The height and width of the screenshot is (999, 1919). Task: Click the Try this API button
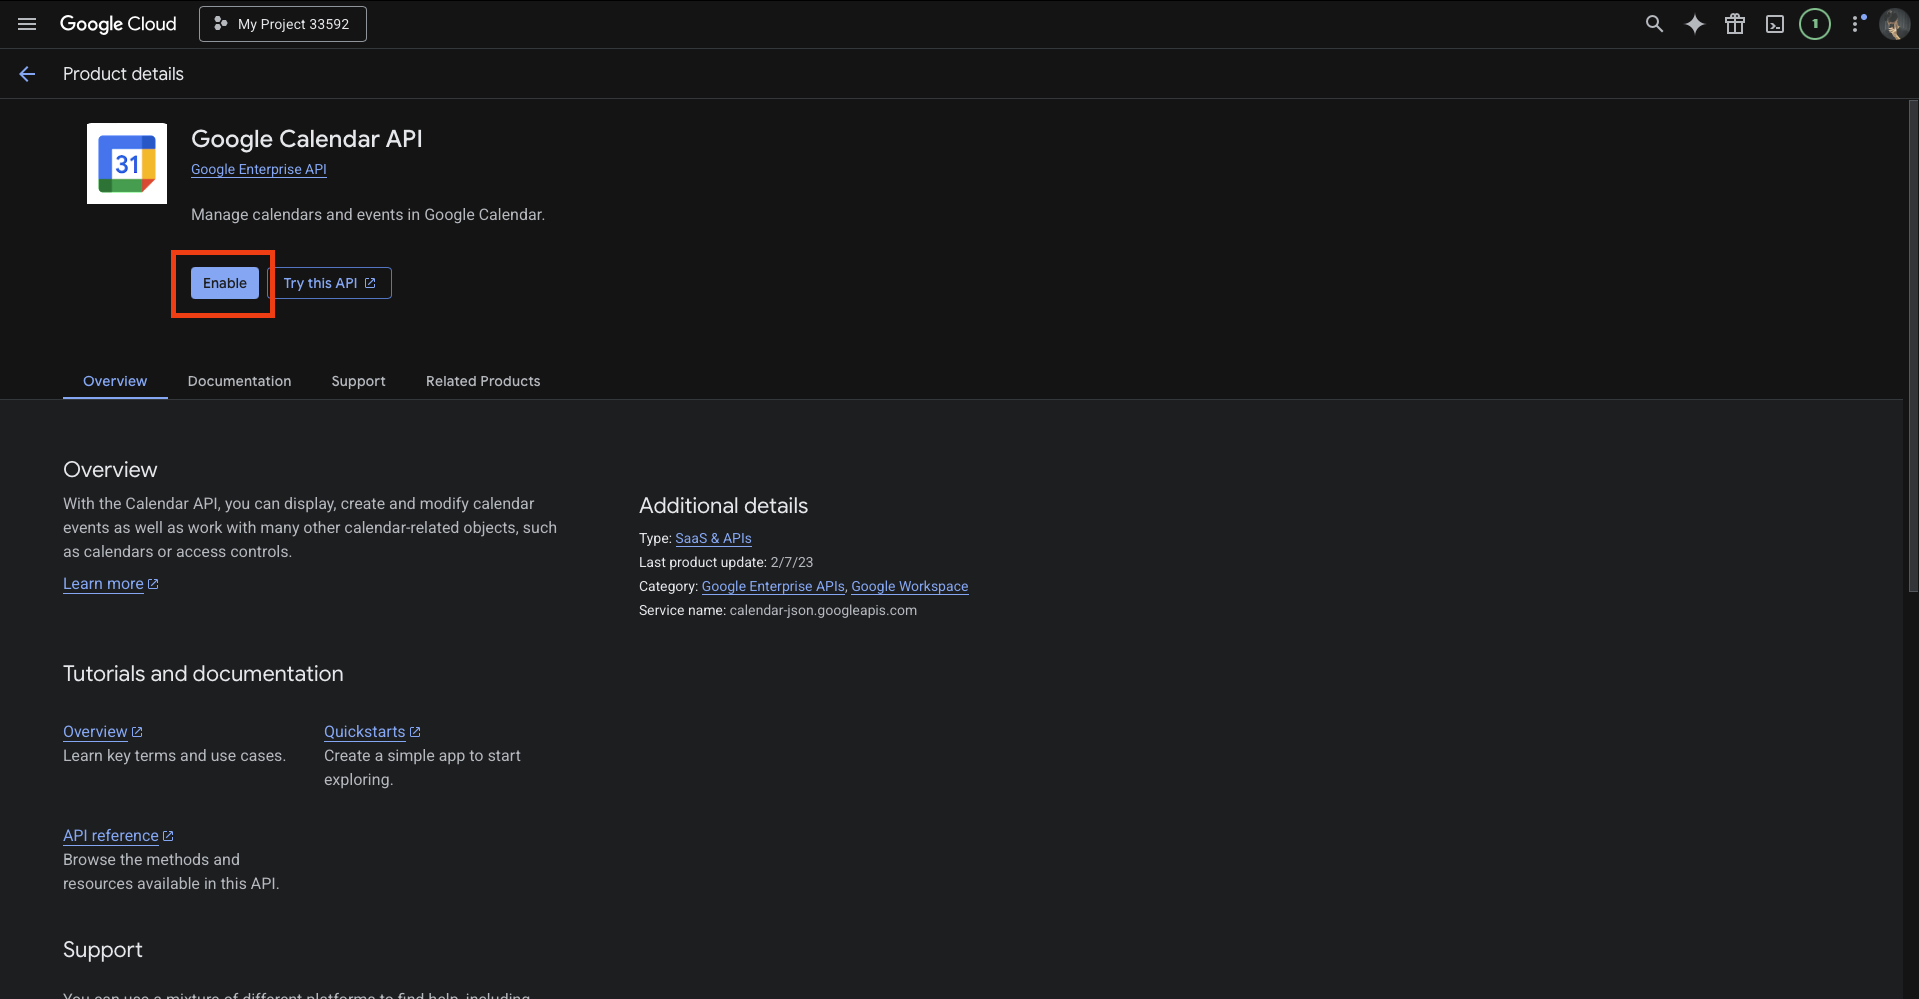(x=329, y=283)
